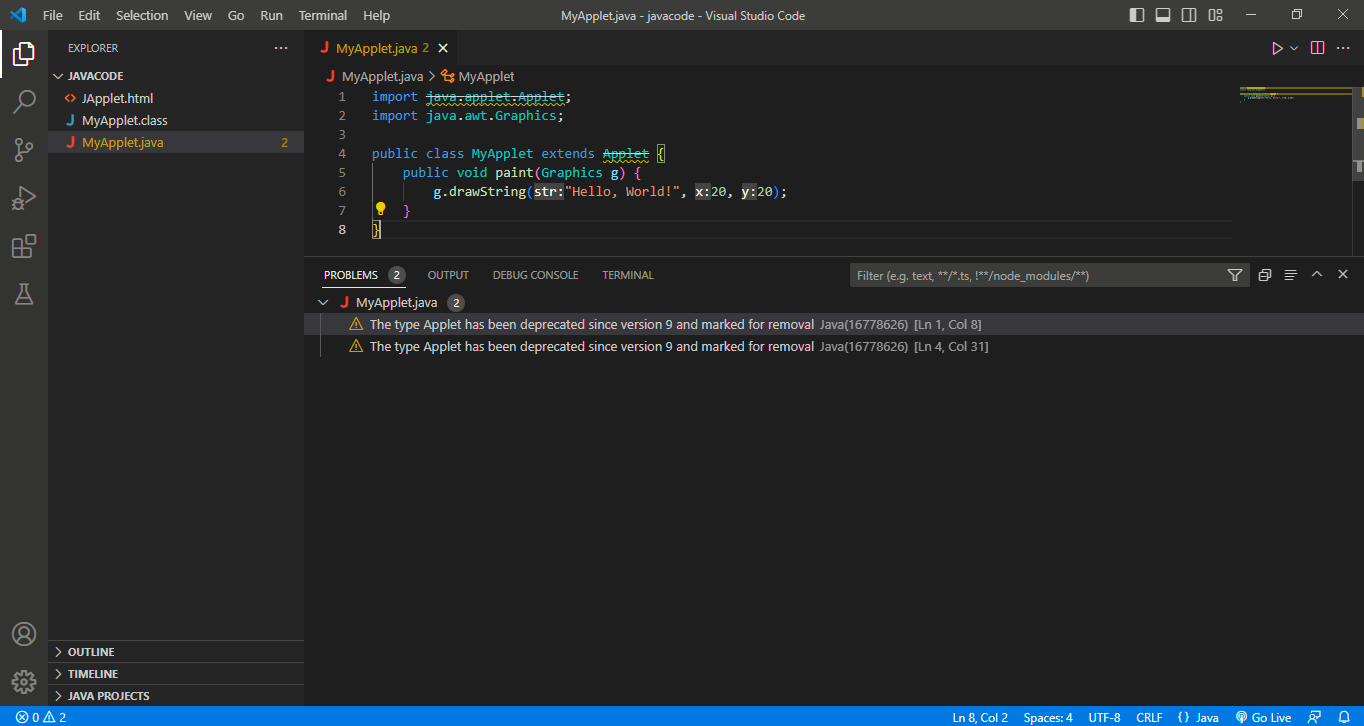This screenshot has height=726, width=1364.
Task: Open the Source Control view
Action: pyautogui.click(x=24, y=150)
